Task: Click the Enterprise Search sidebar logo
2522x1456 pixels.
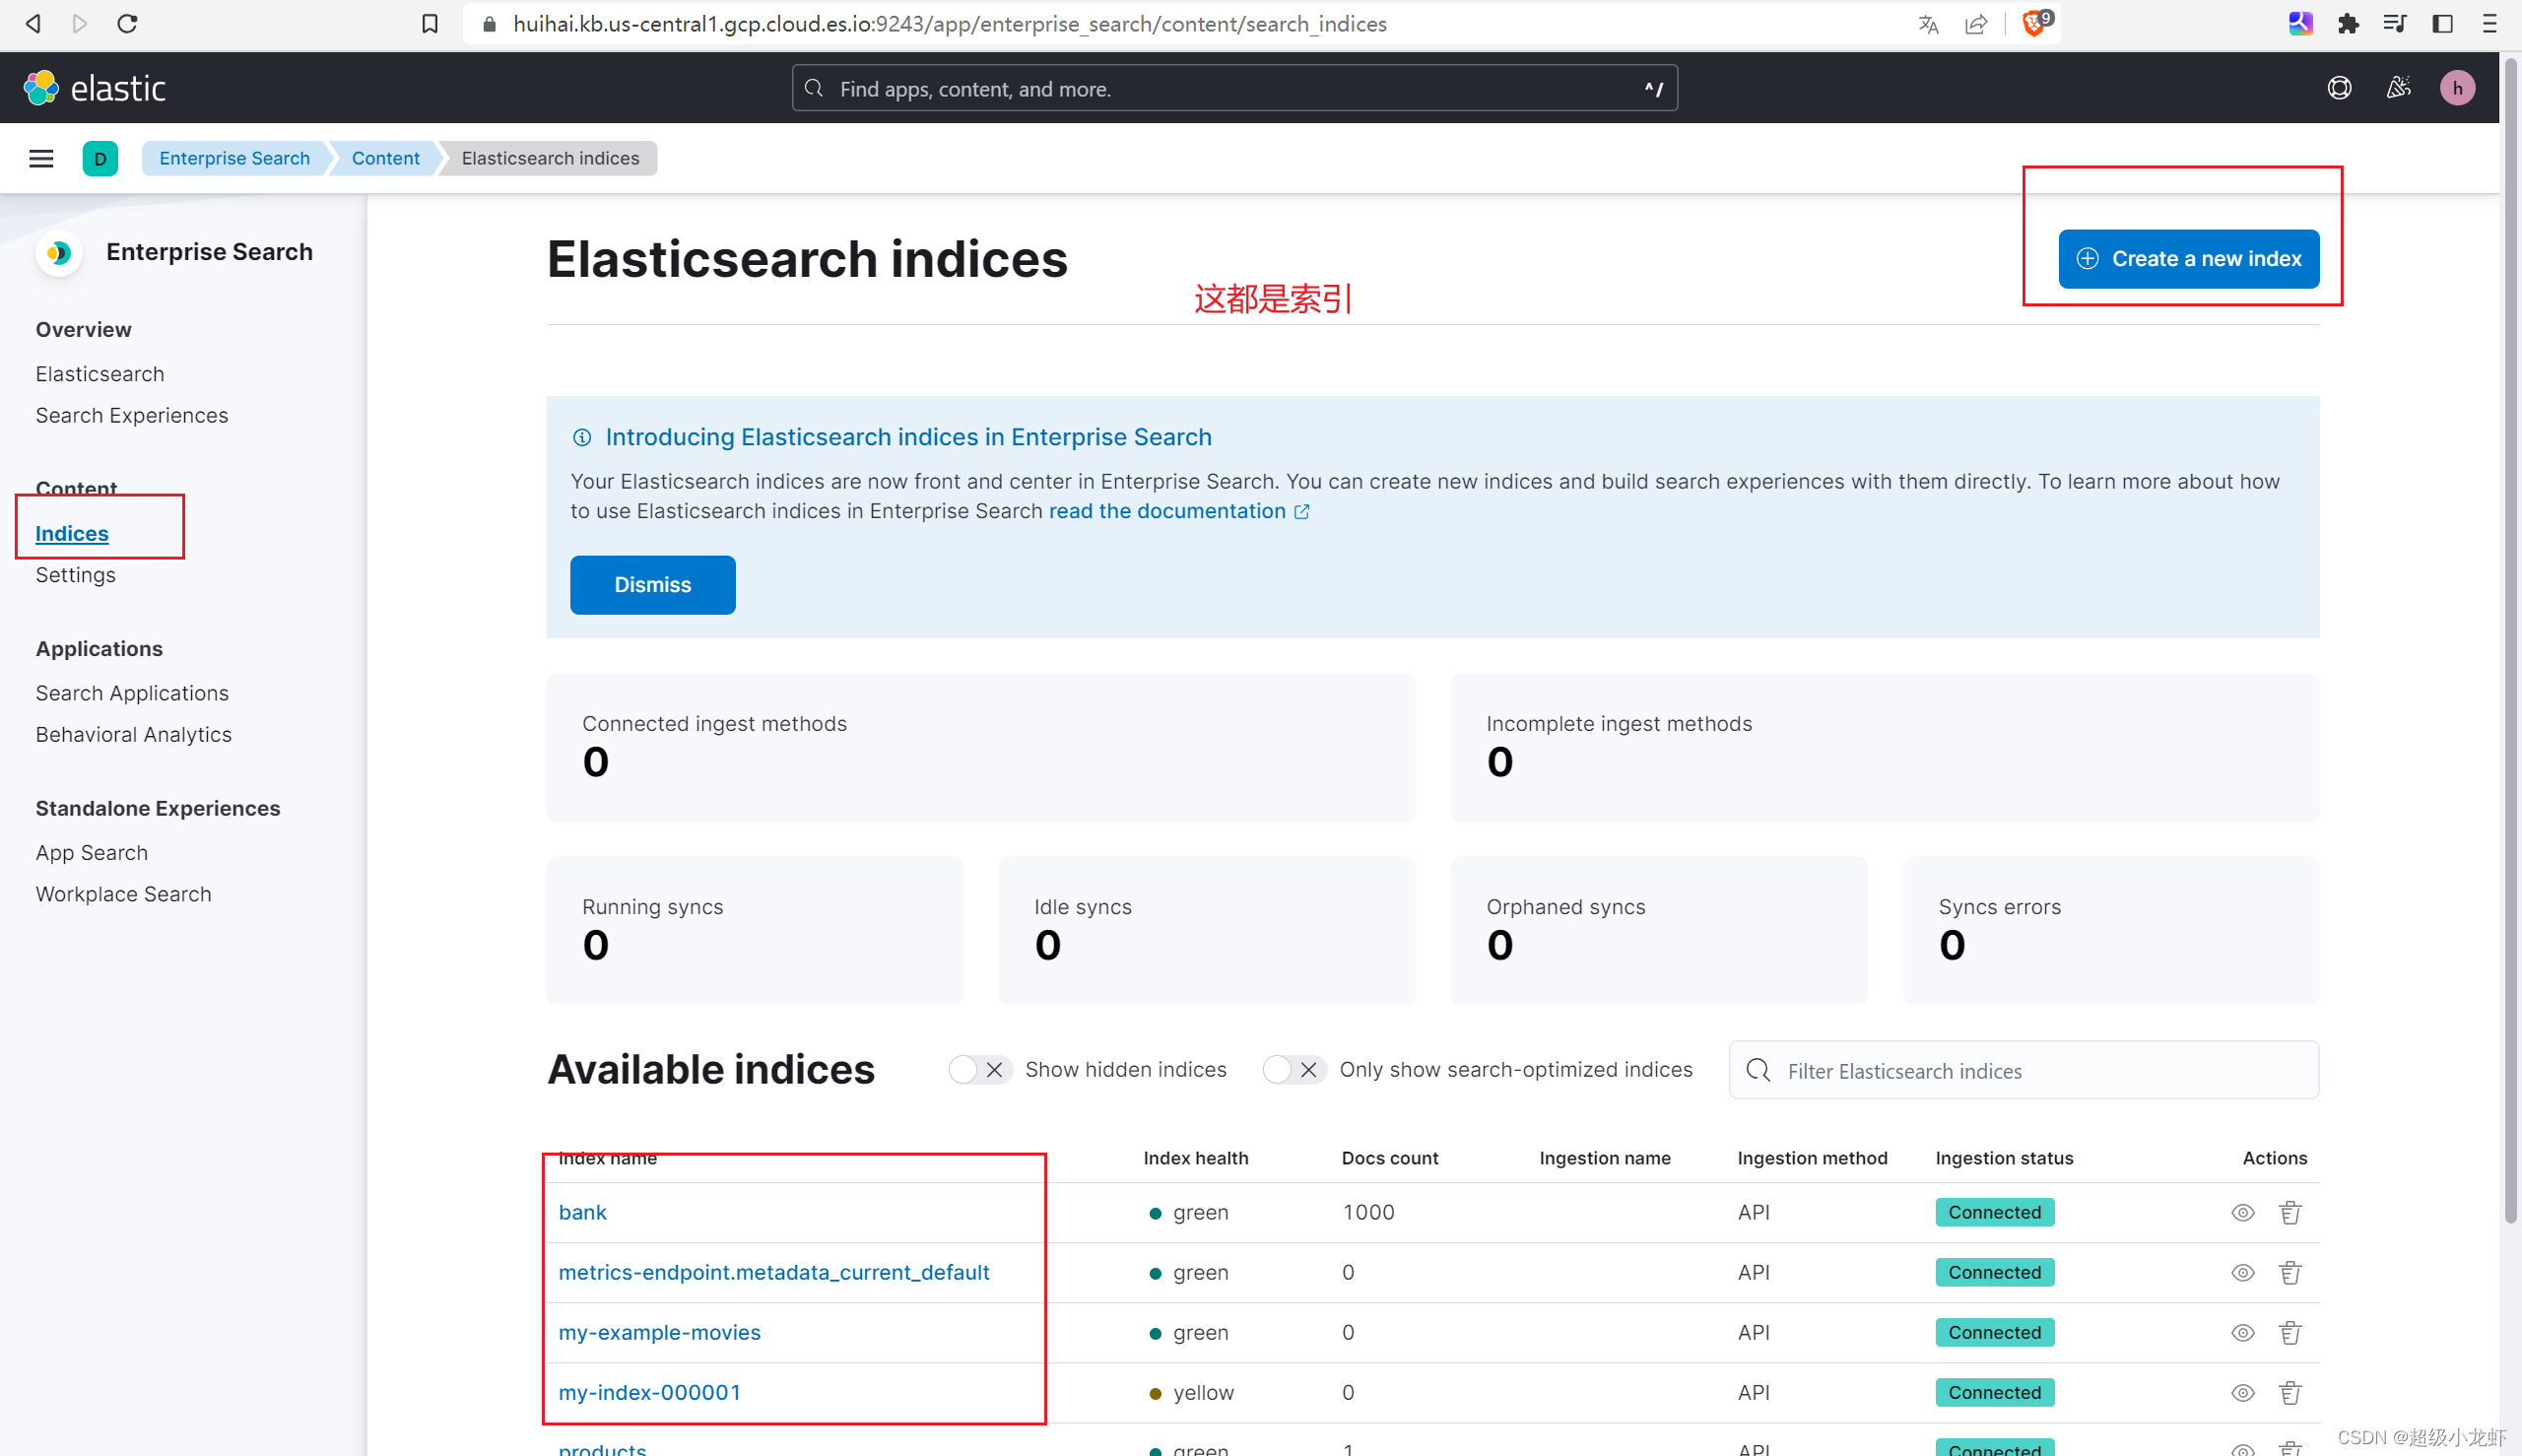Action: (59, 253)
